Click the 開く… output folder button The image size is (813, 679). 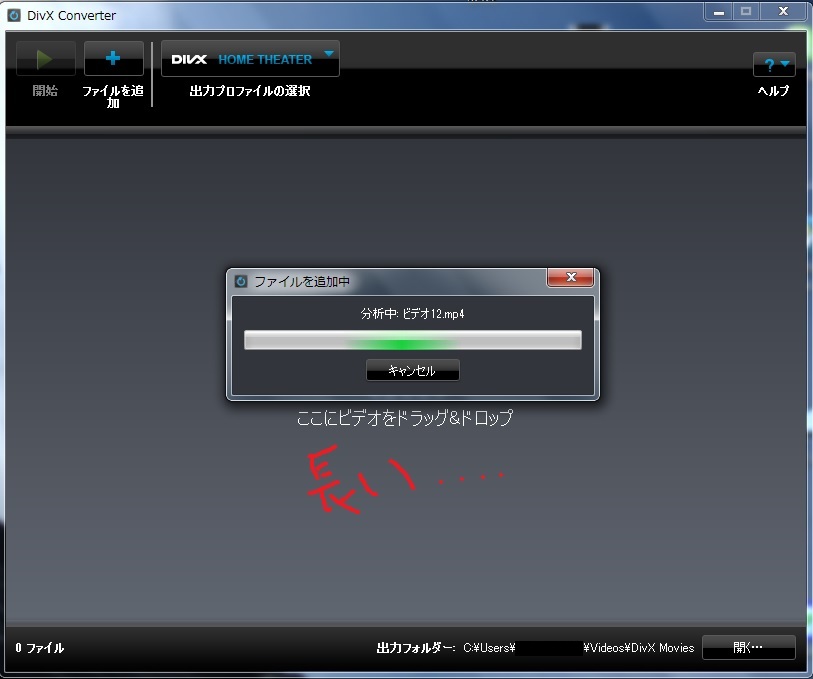[749, 647]
